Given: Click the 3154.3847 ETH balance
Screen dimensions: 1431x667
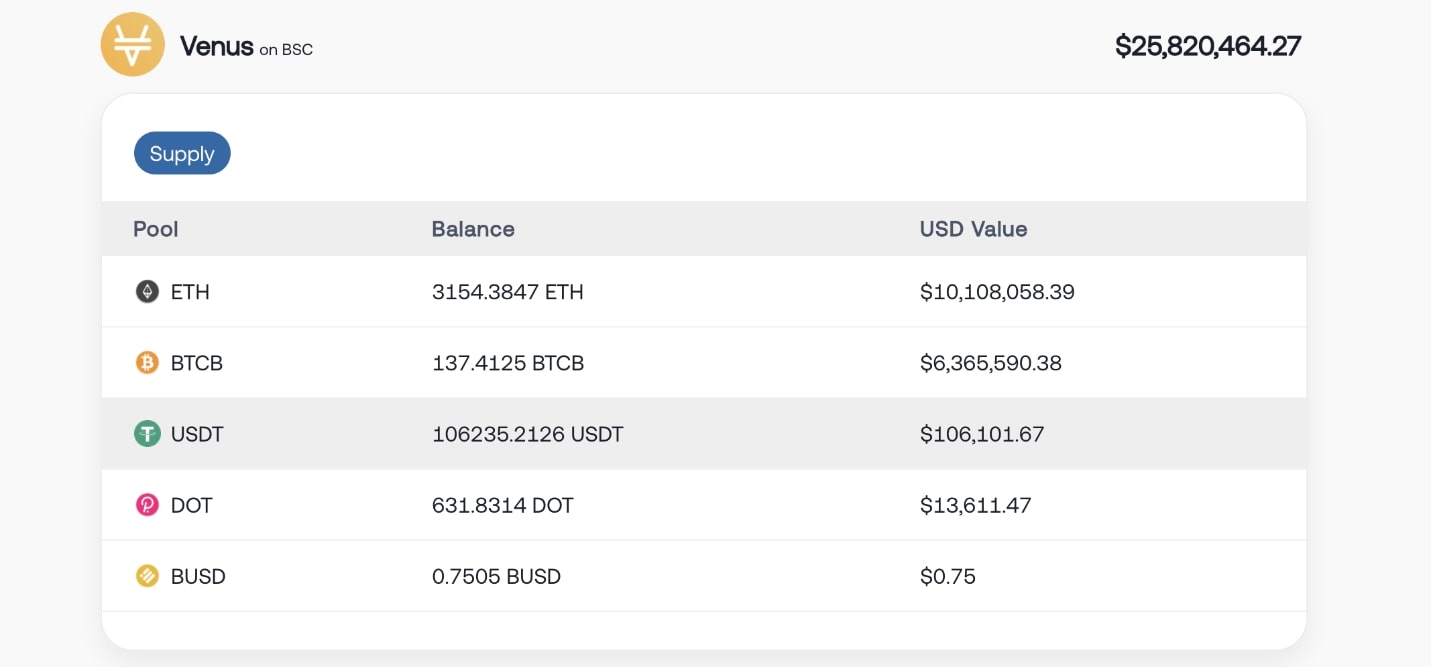Looking at the screenshot, I should coord(508,292).
